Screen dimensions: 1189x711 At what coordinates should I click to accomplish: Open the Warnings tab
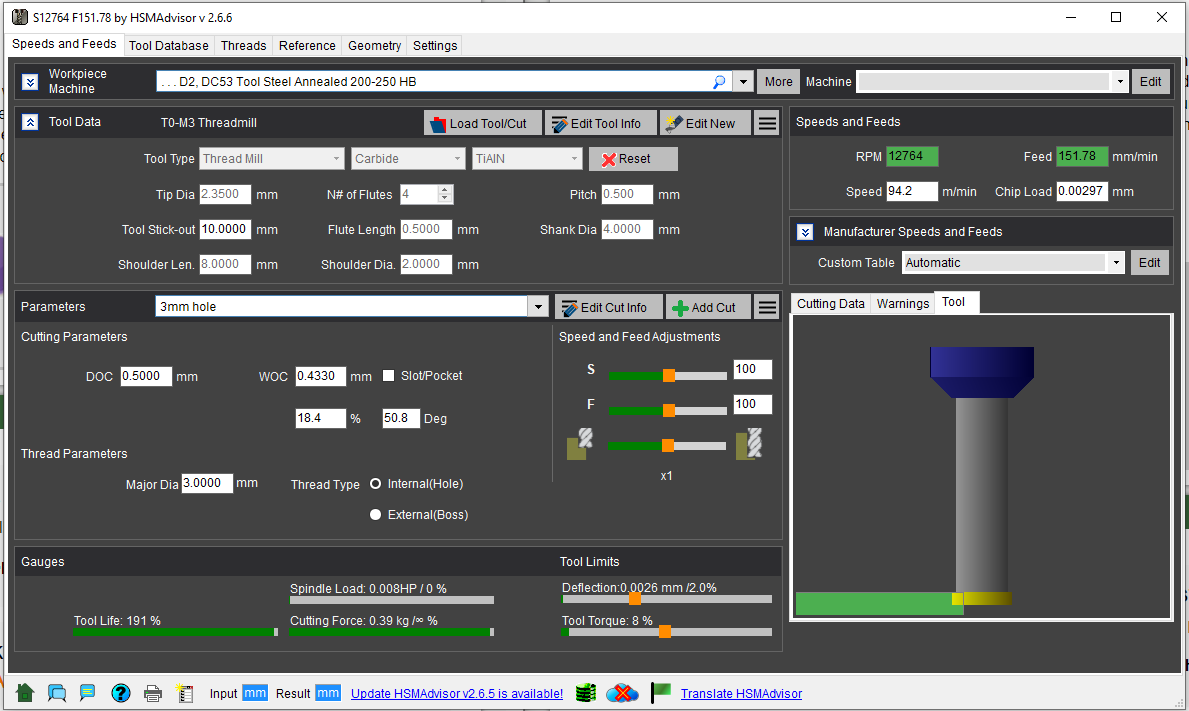[902, 303]
